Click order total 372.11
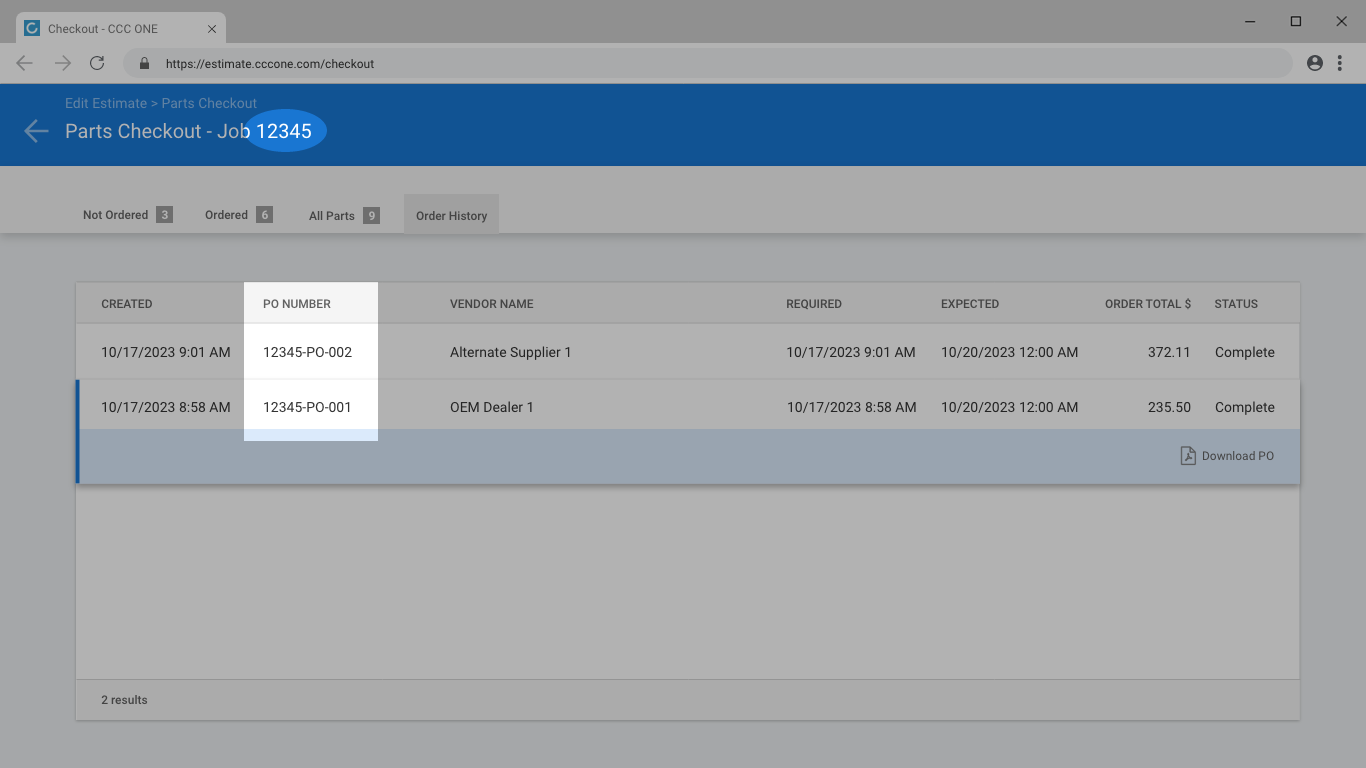This screenshot has width=1366, height=768. [1169, 352]
